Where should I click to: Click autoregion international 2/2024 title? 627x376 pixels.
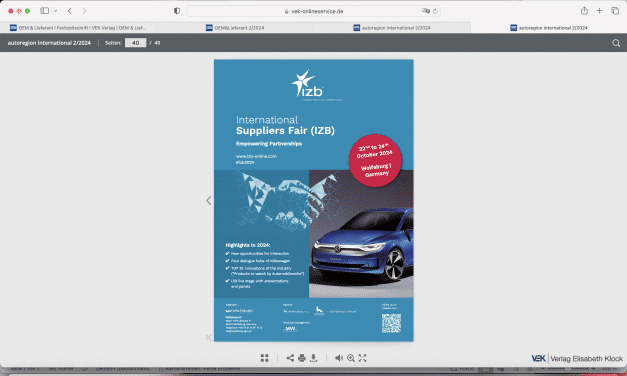[x=49, y=43]
